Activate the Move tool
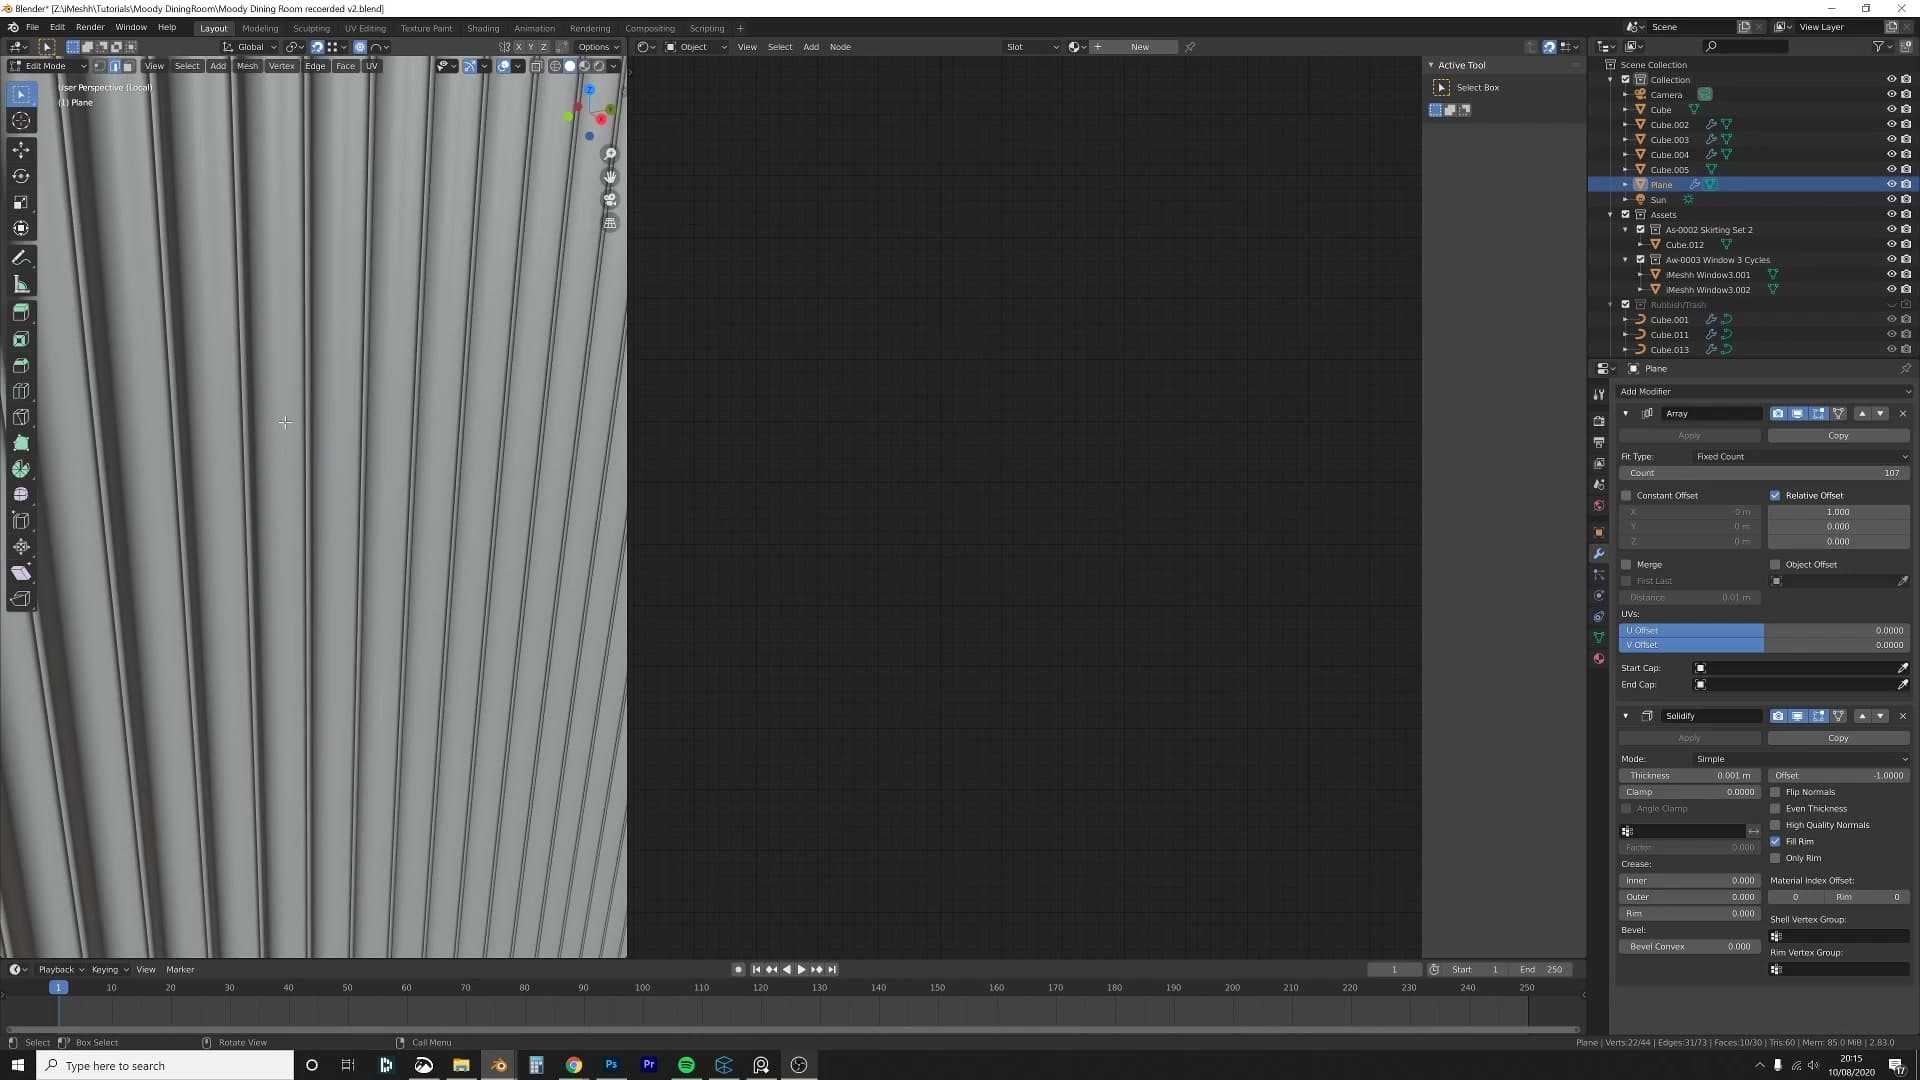This screenshot has height=1080, width=1920. pyautogui.click(x=21, y=150)
